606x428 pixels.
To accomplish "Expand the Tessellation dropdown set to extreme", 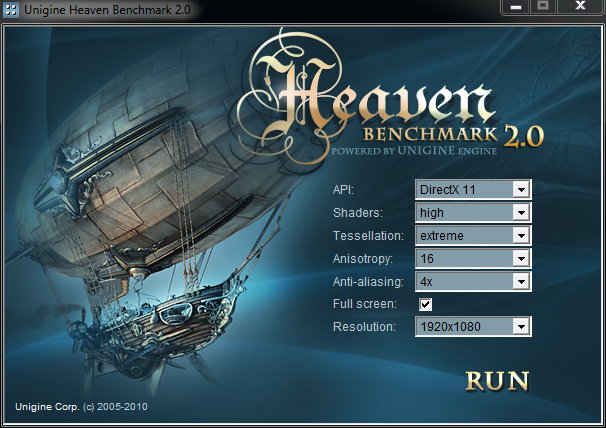I will (x=473, y=235).
